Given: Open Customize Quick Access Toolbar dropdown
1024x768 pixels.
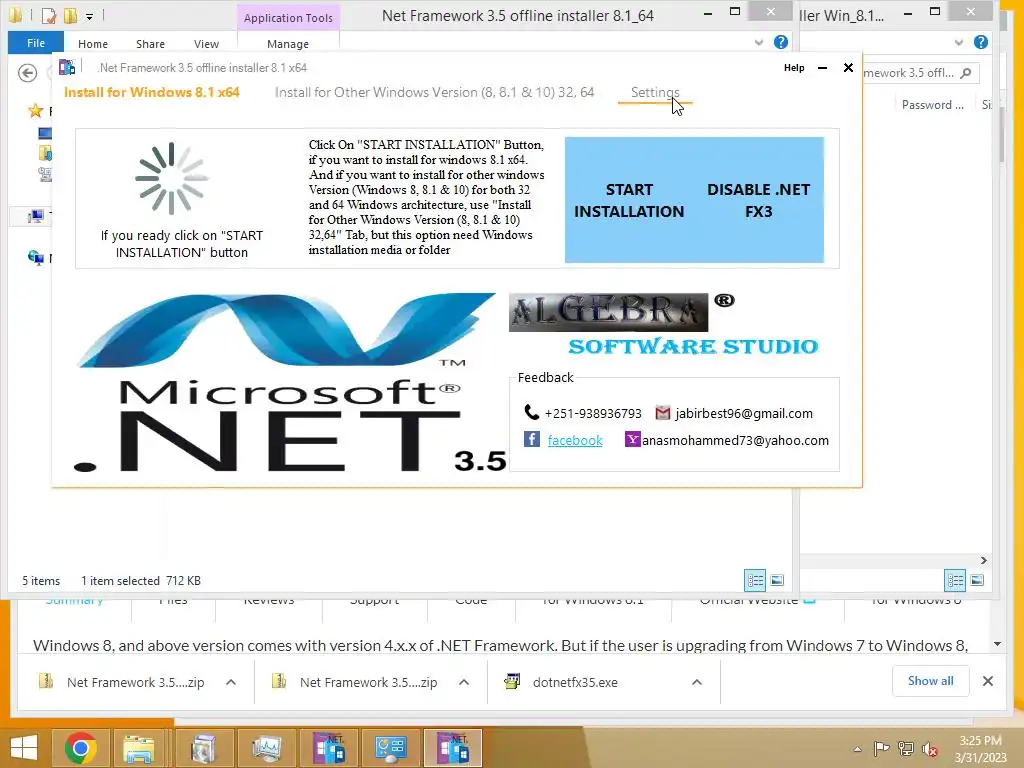Looking at the screenshot, I should click(x=89, y=15).
